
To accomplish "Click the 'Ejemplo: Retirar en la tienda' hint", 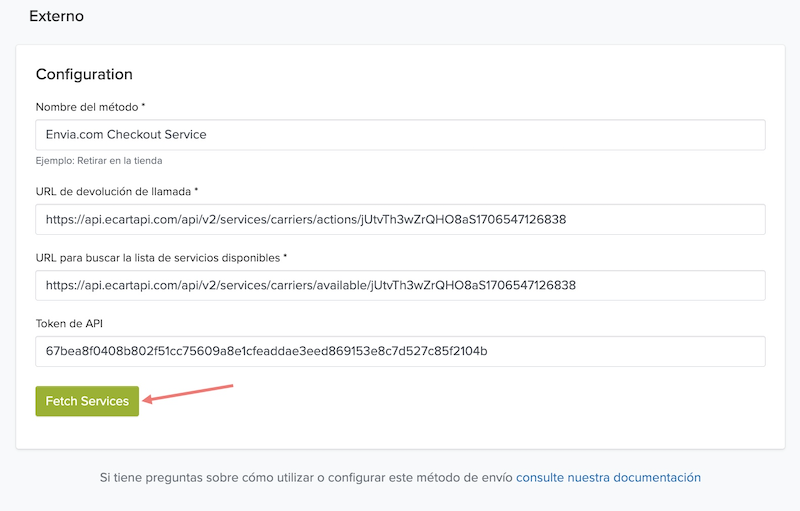I will pos(99,160).
